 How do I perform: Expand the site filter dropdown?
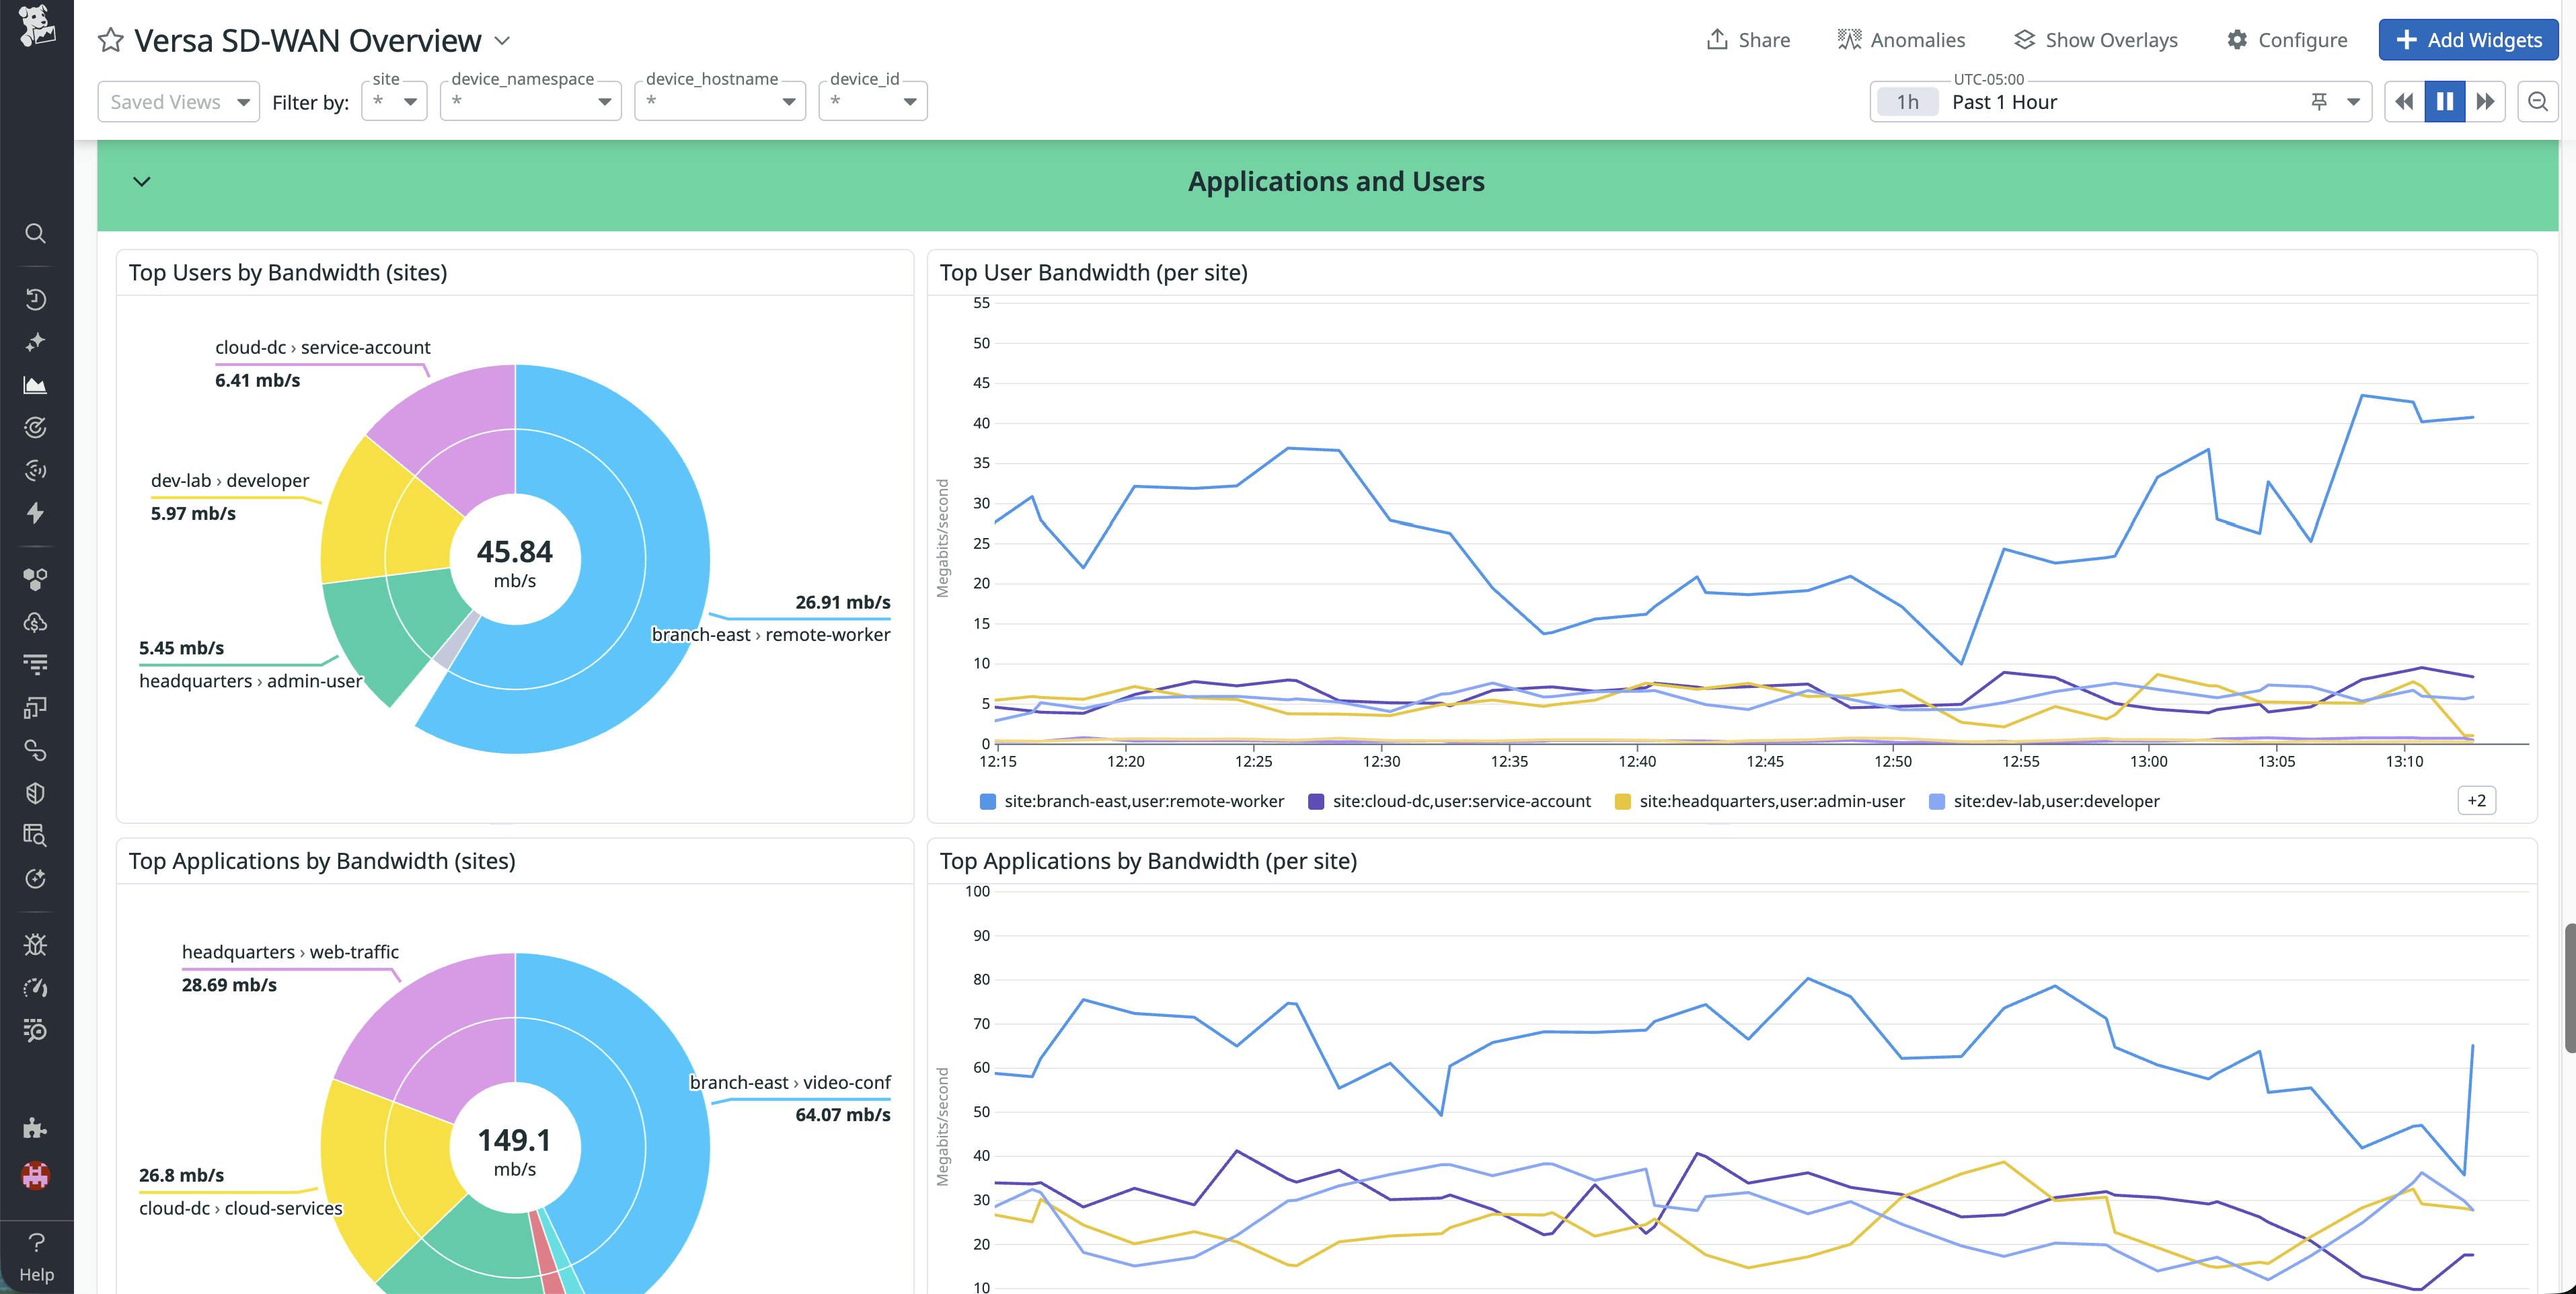coord(410,101)
